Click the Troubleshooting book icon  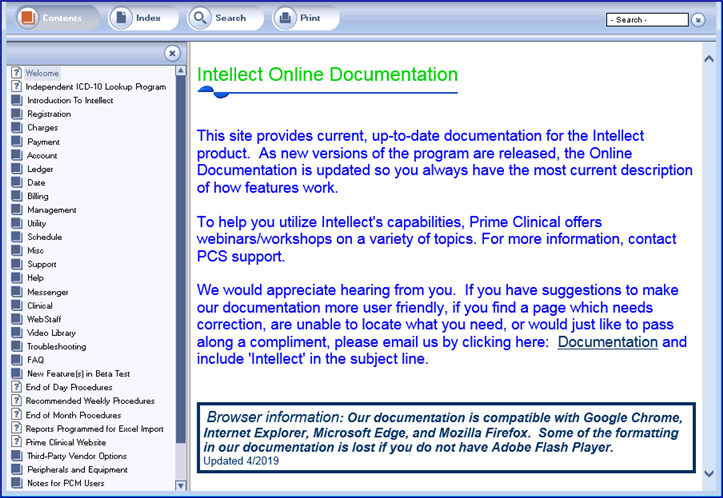(x=17, y=346)
